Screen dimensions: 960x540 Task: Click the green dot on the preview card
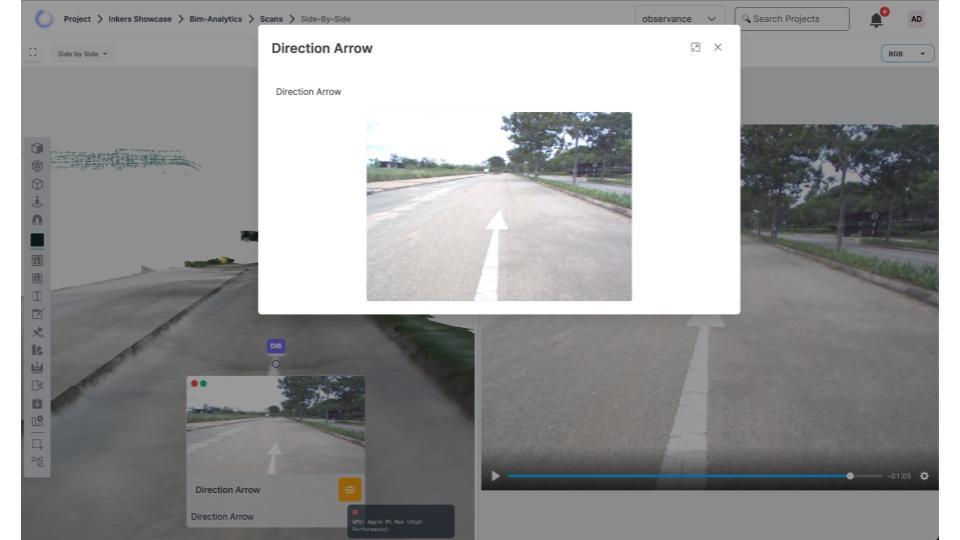pyautogui.click(x=203, y=383)
